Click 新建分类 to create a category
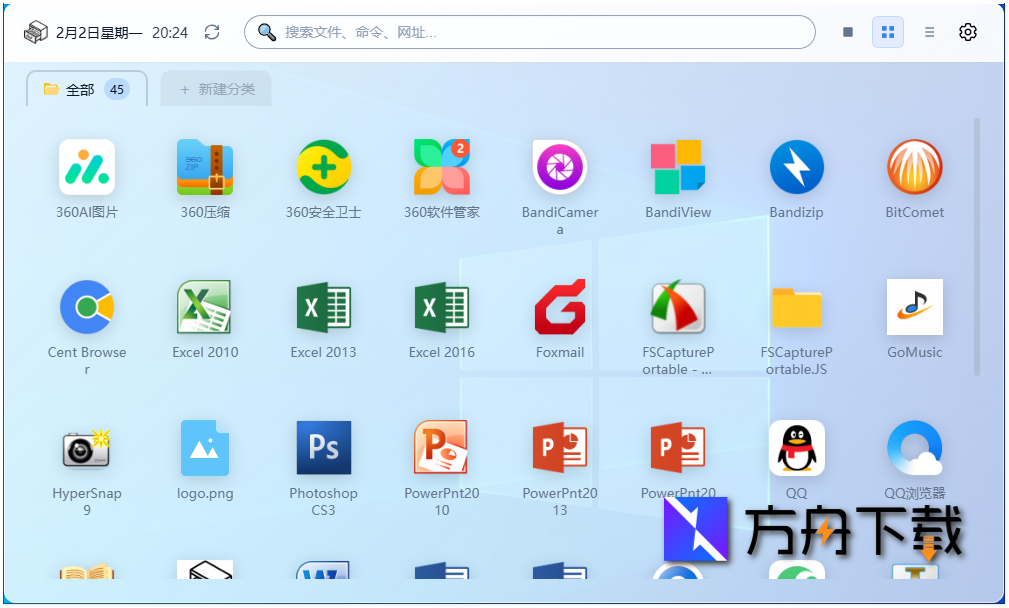The width and height of the screenshot is (1009, 608). [x=215, y=89]
